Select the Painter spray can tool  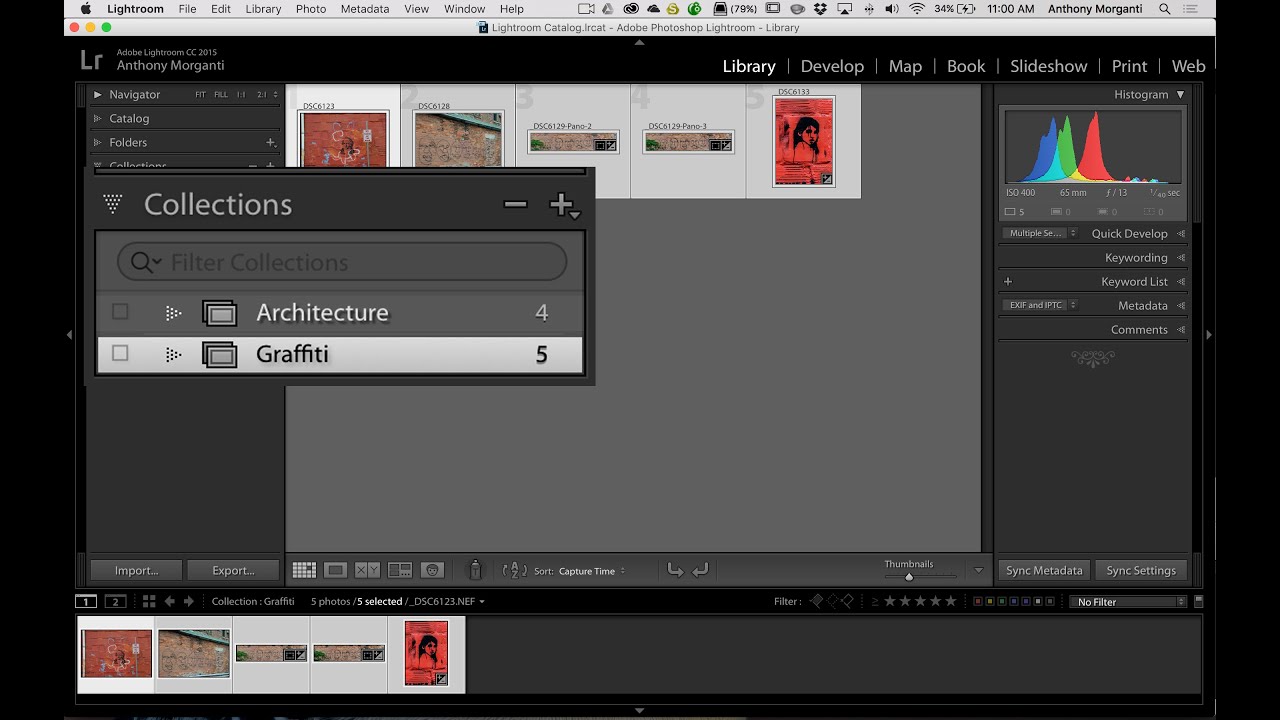tap(475, 570)
